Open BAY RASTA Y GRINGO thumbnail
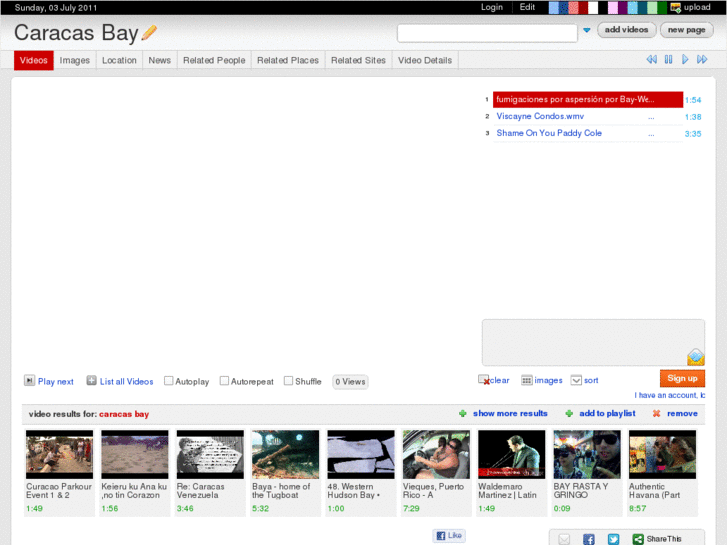The width and height of the screenshot is (727, 545). (587, 454)
